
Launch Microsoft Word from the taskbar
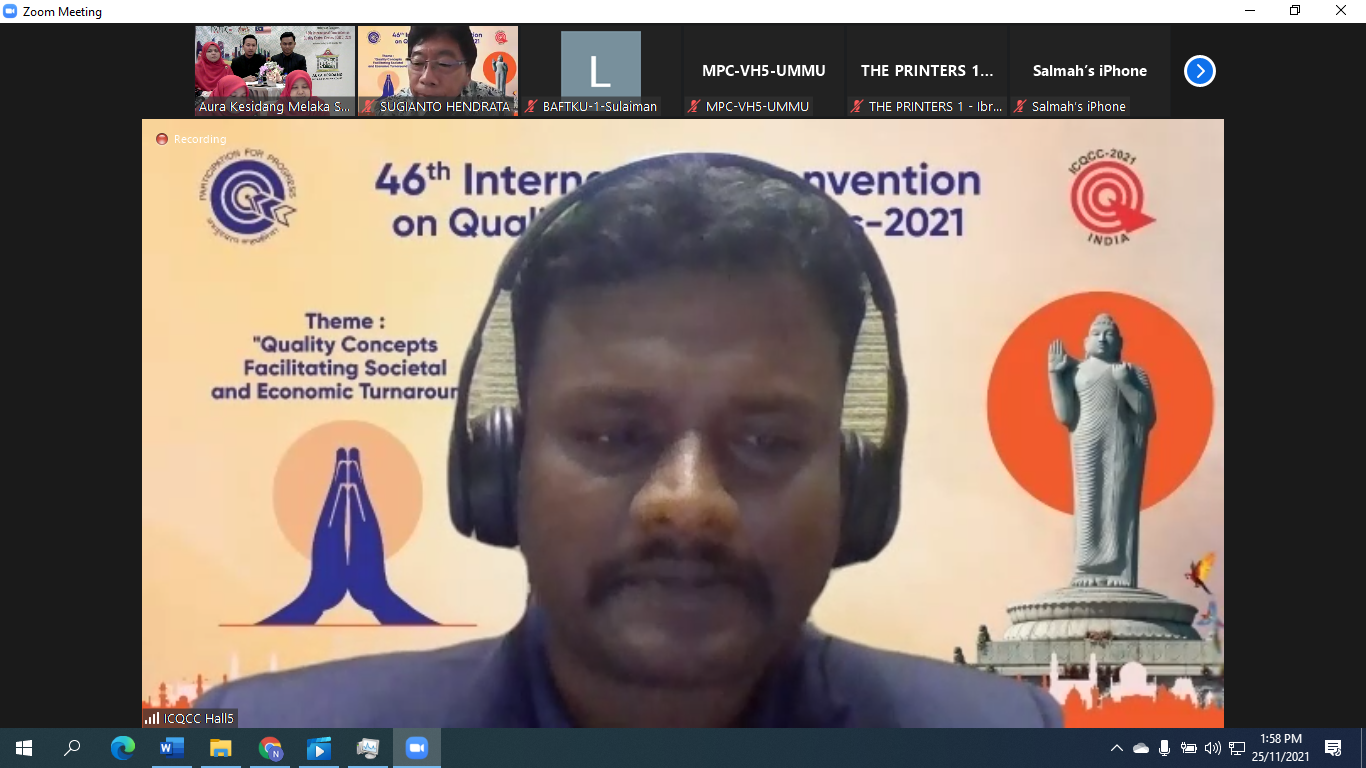click(171, 747)
